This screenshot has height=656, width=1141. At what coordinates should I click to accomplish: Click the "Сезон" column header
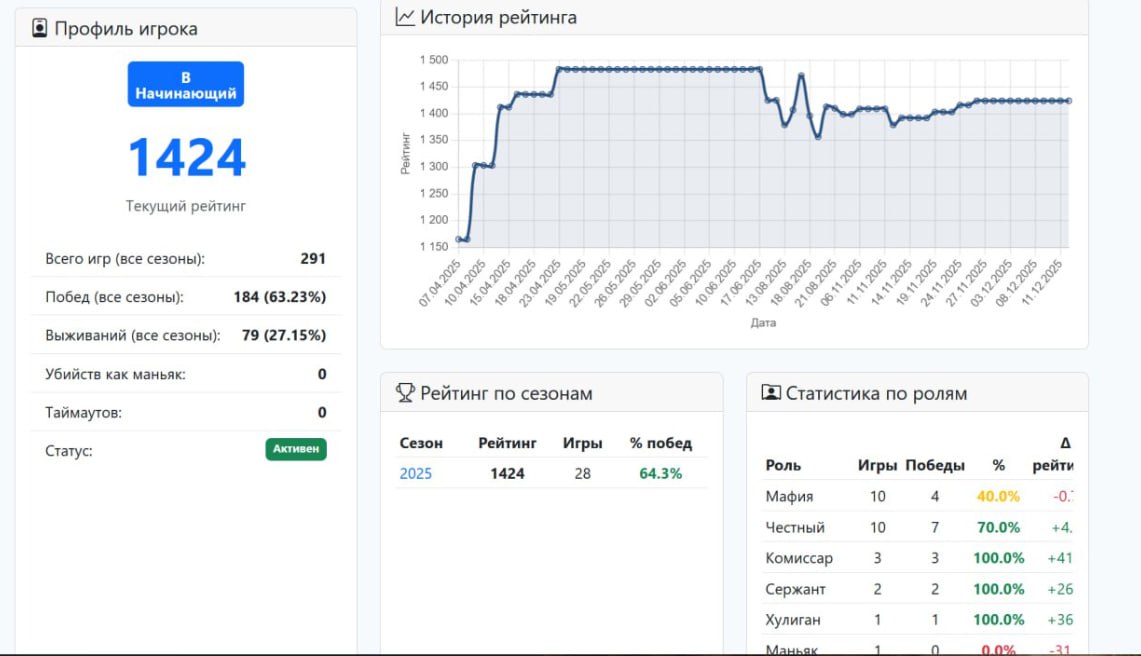[421, 443]
